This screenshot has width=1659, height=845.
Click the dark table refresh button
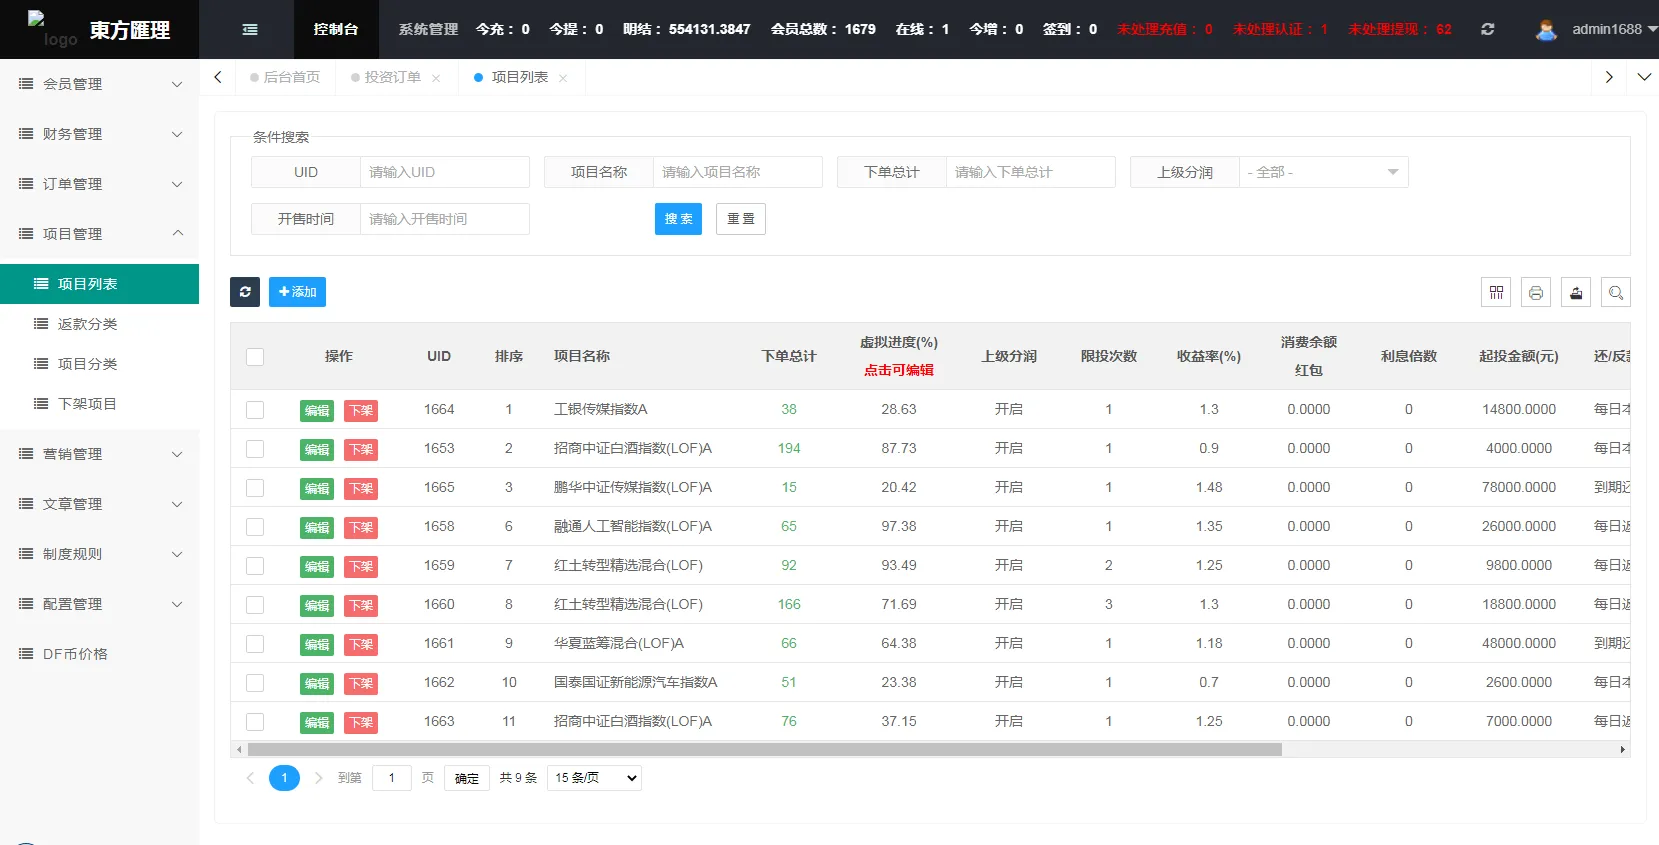coord(245,292)
